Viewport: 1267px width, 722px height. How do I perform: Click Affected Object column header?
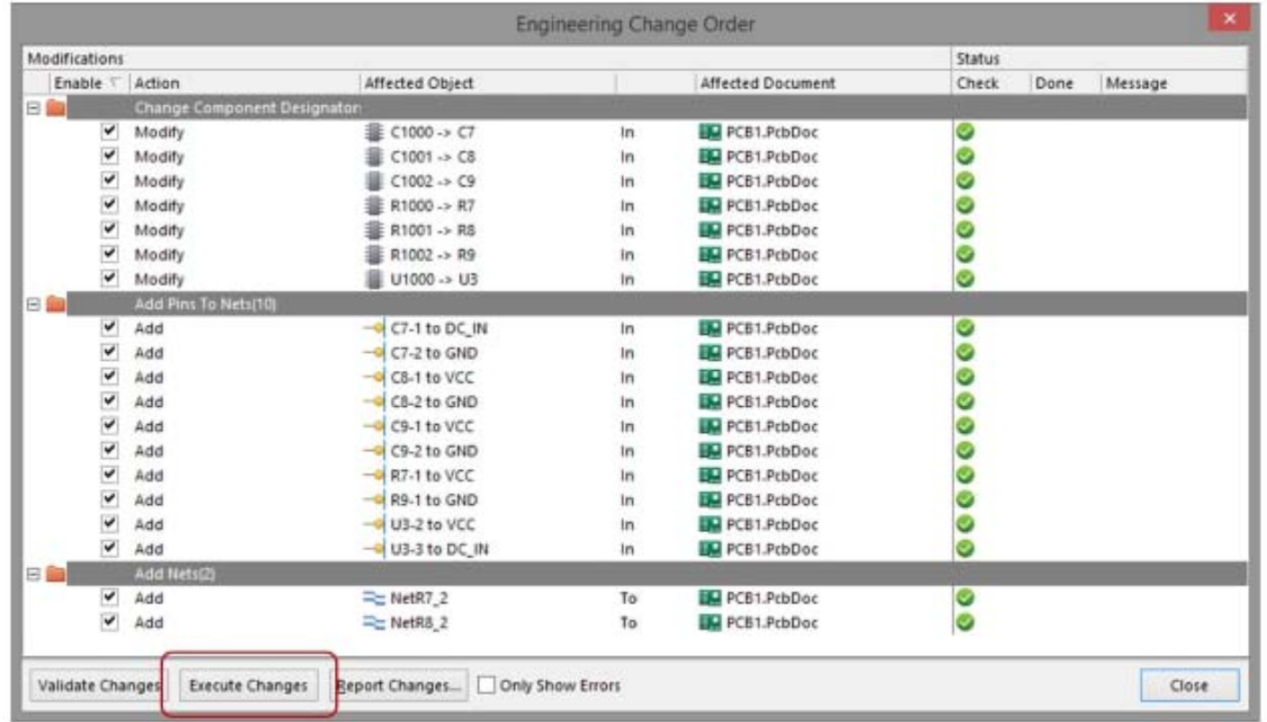(x=487, y=83)
